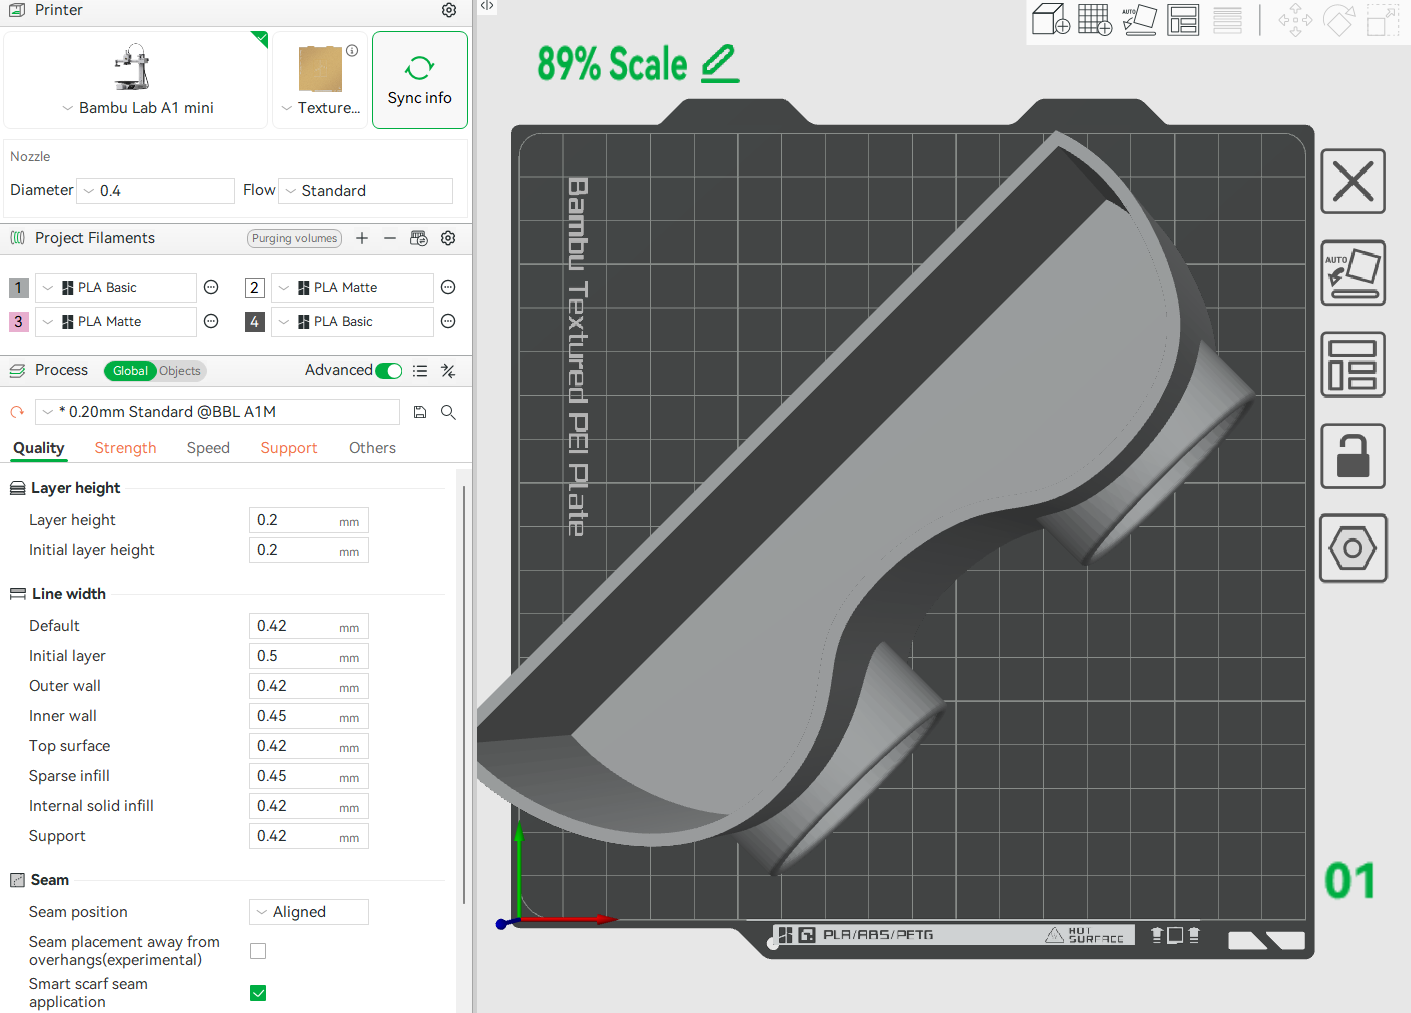The height and width of the screenshot is (1013, 1411).
Task: Open printer settings gear icon
Action: [449, 10]
